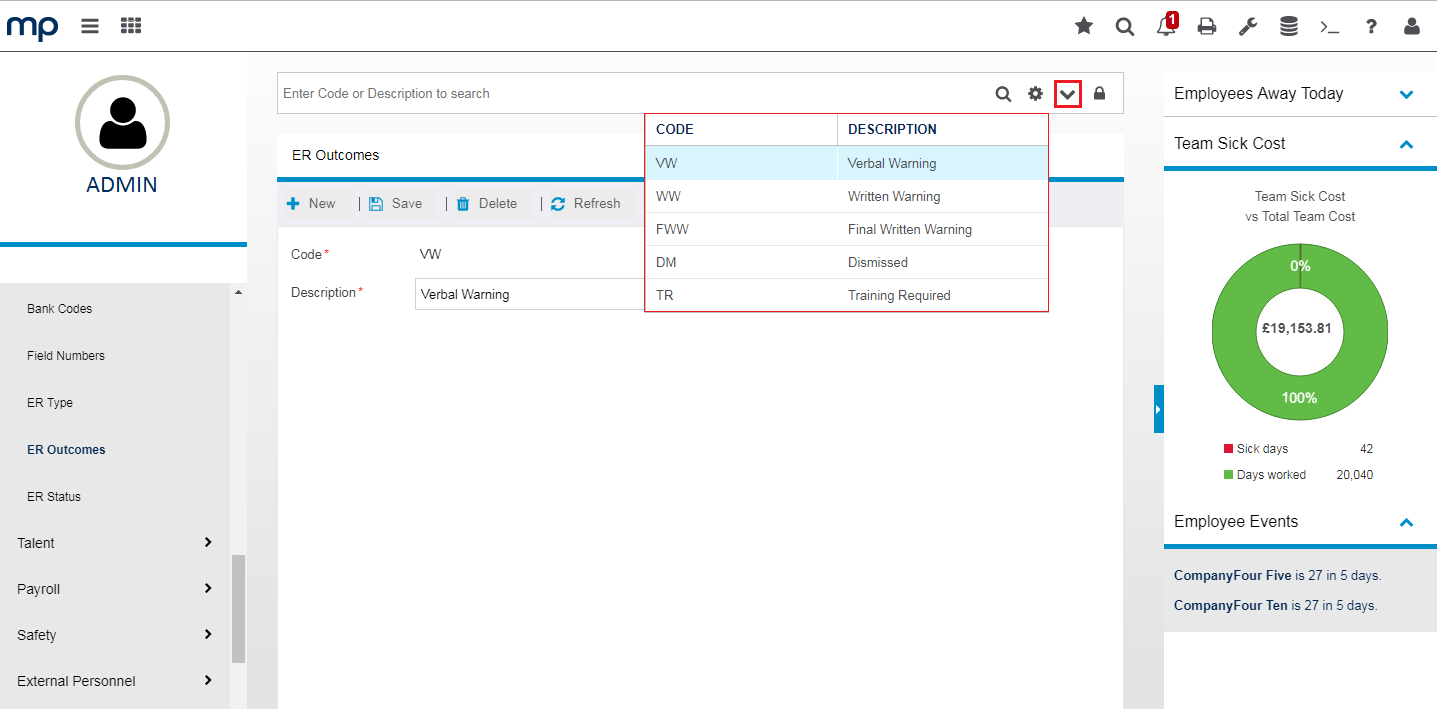The width and height of the screenshot is (1437, 709).
Task: Click the £19,153.81 chart total
Action: [1297, 328]
